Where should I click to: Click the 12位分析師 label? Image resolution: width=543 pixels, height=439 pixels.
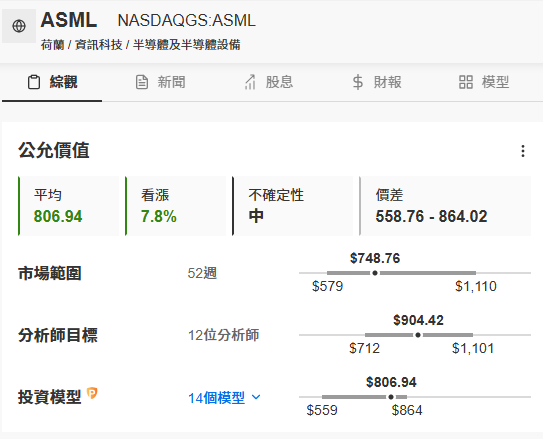[x=223, y=335]
